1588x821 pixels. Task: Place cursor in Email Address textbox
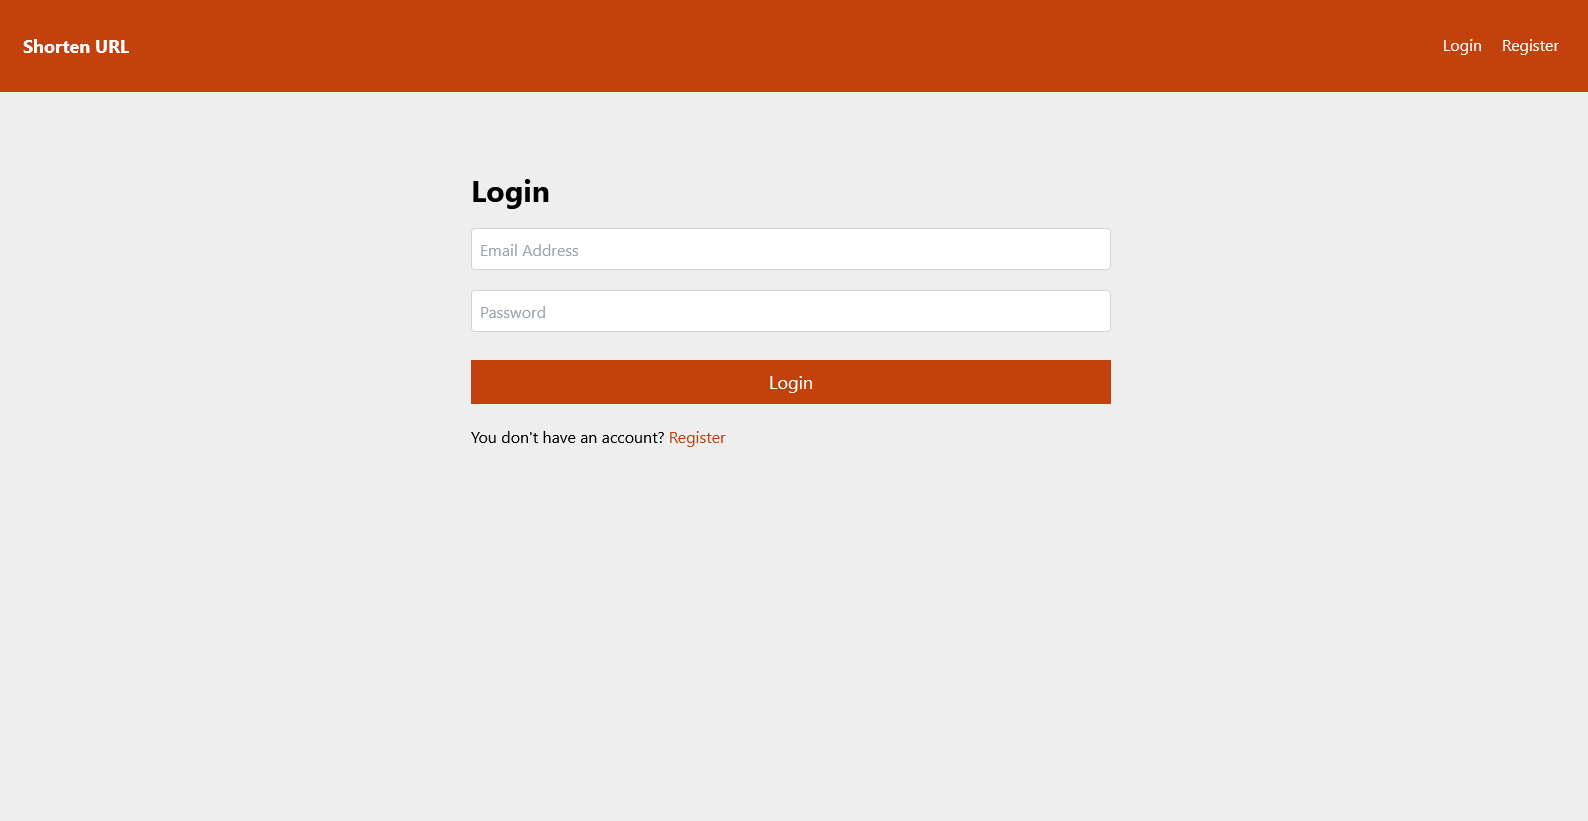[791, 249]
